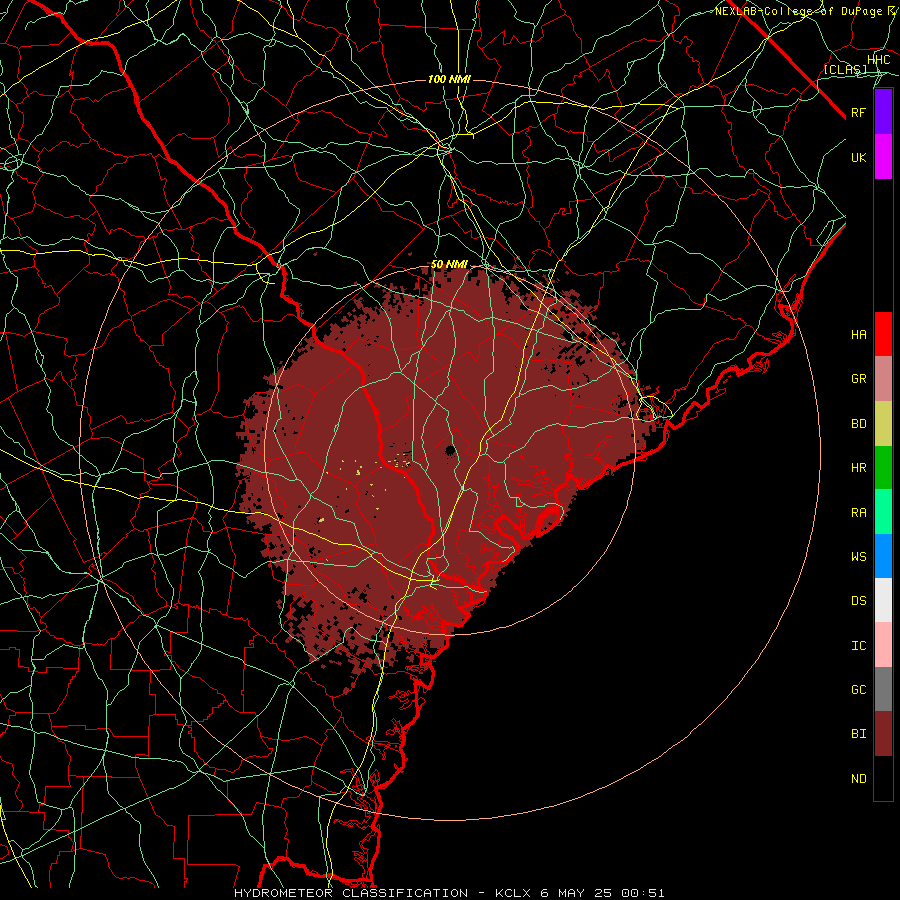Image resolution: width=900 pixels, height=900 pixels.
Task: Click the 00:51 timestamp
Action: point(642,893)
